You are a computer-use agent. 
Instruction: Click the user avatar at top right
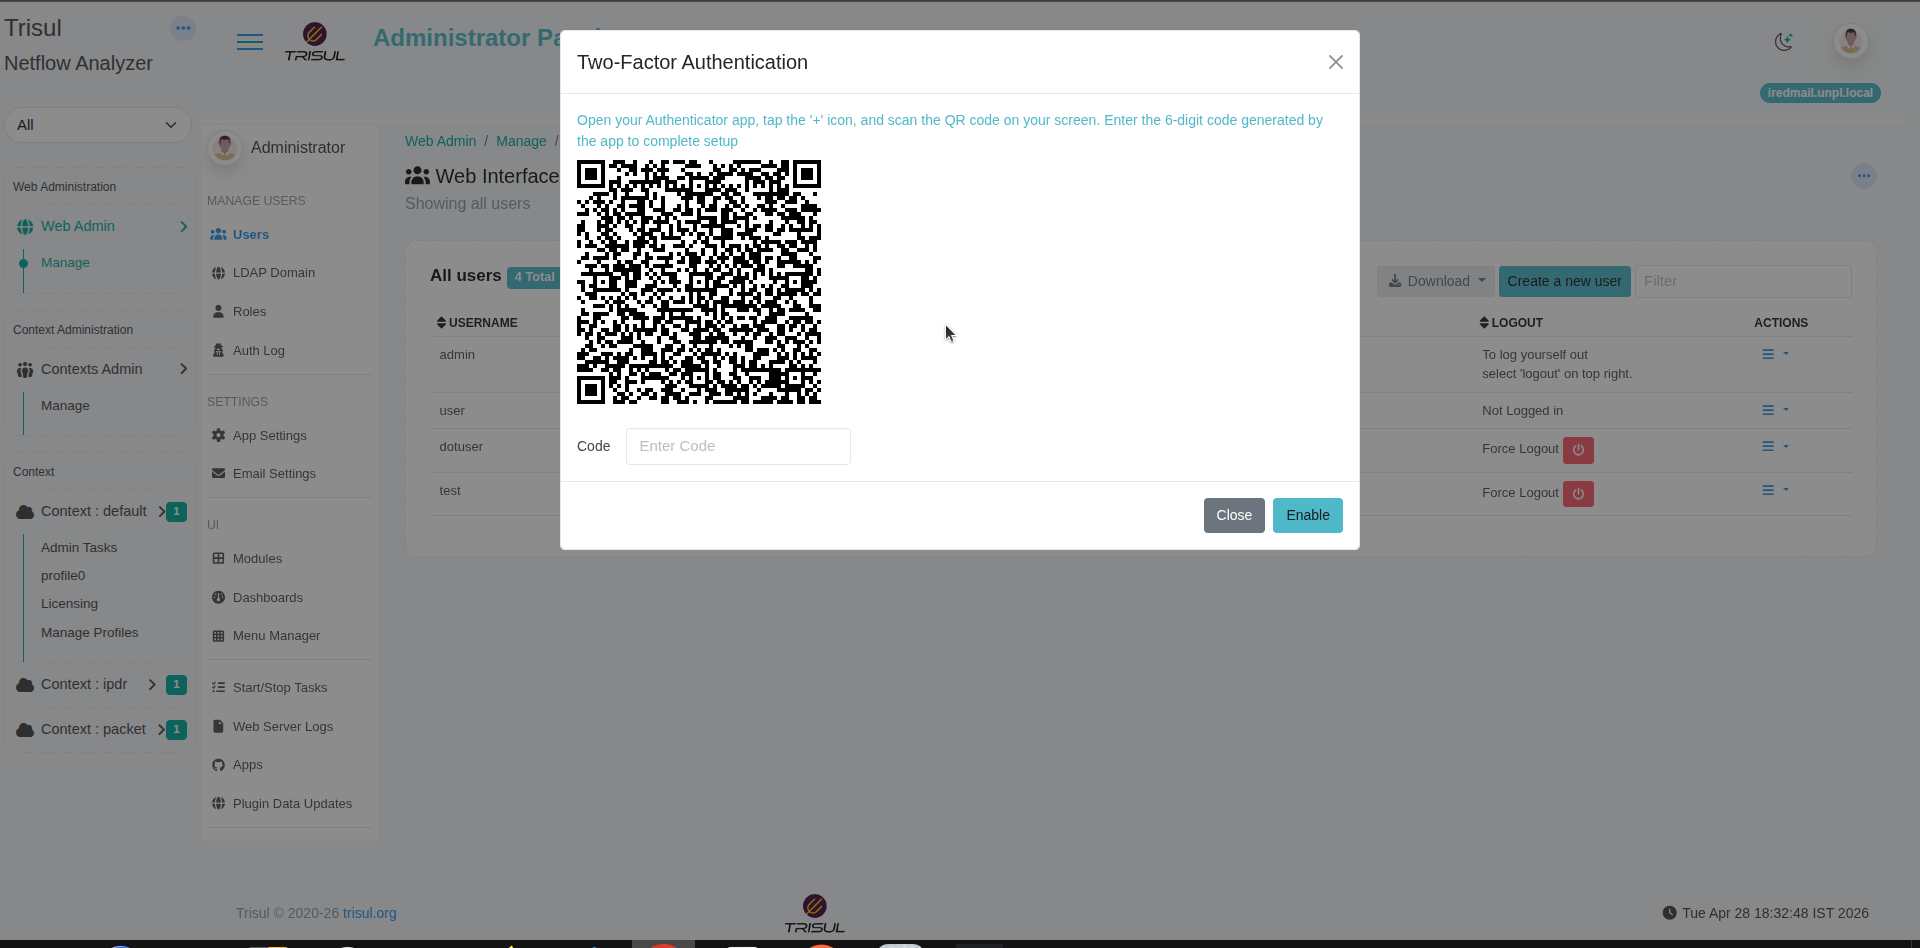(x=1850, y=41)
